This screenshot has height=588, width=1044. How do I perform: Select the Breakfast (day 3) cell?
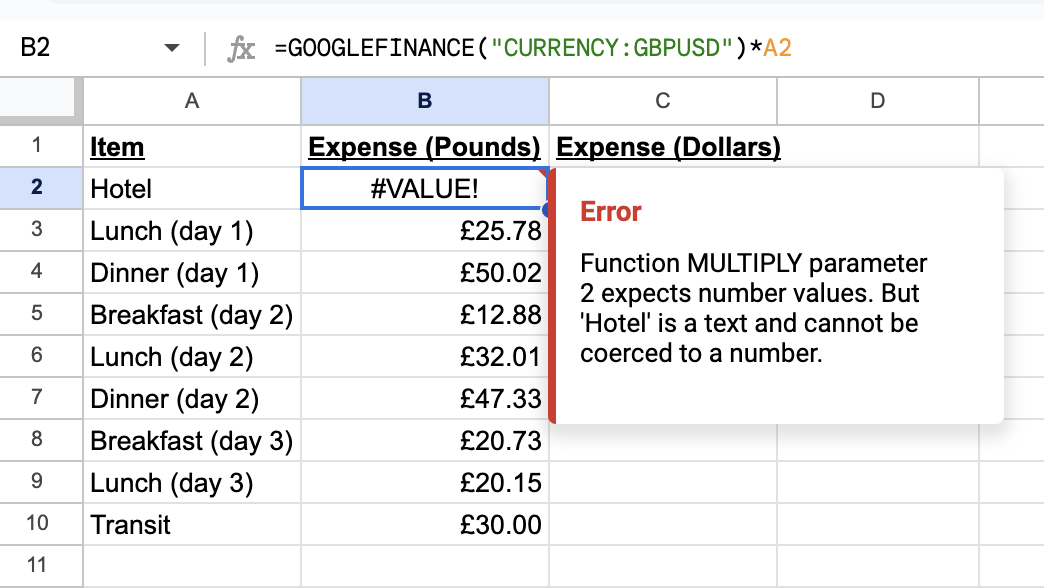pyautogui.click(x=191, y=440)
